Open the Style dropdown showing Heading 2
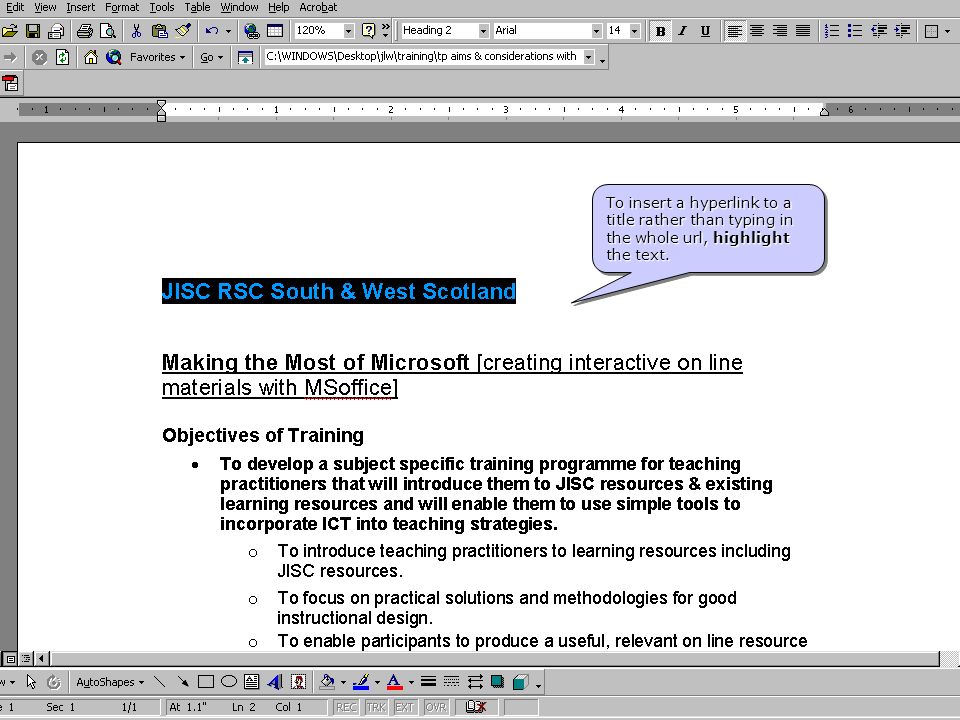Viewport: 960px width, 720px height. click(x=483, y=31)
